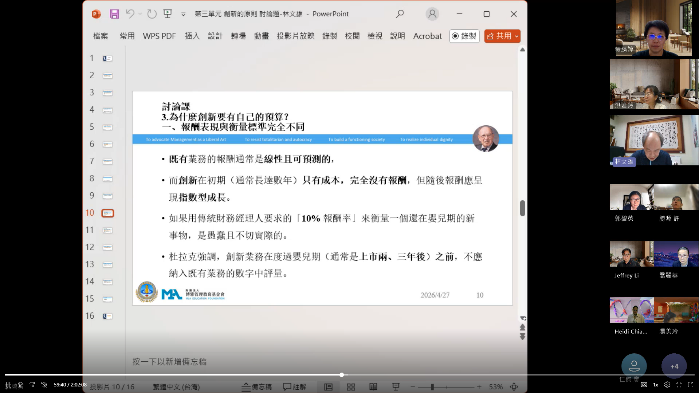The width and height of the screenshot is (699, 393).
Task: Click the notes pane placeholder 按一下以新增備忘稿
Action: (169, 361)
